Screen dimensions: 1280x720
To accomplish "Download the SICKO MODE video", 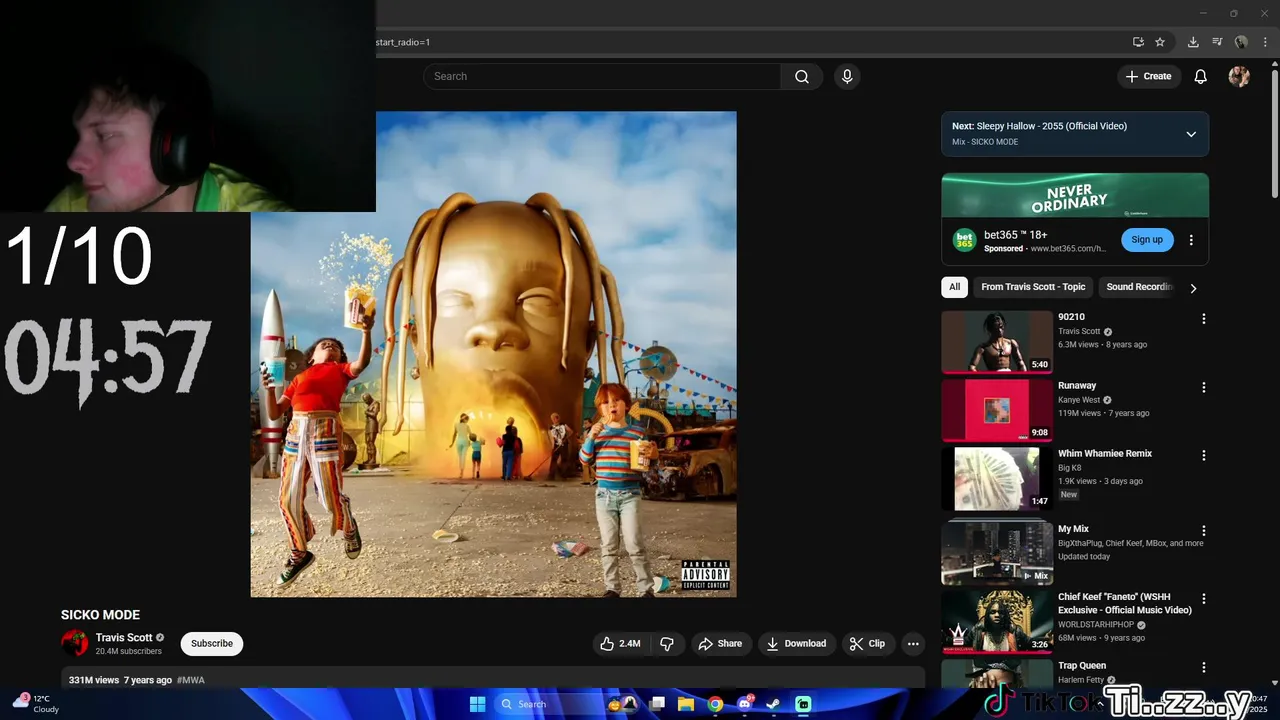I will pyautogui.click(x=797, y=644).
